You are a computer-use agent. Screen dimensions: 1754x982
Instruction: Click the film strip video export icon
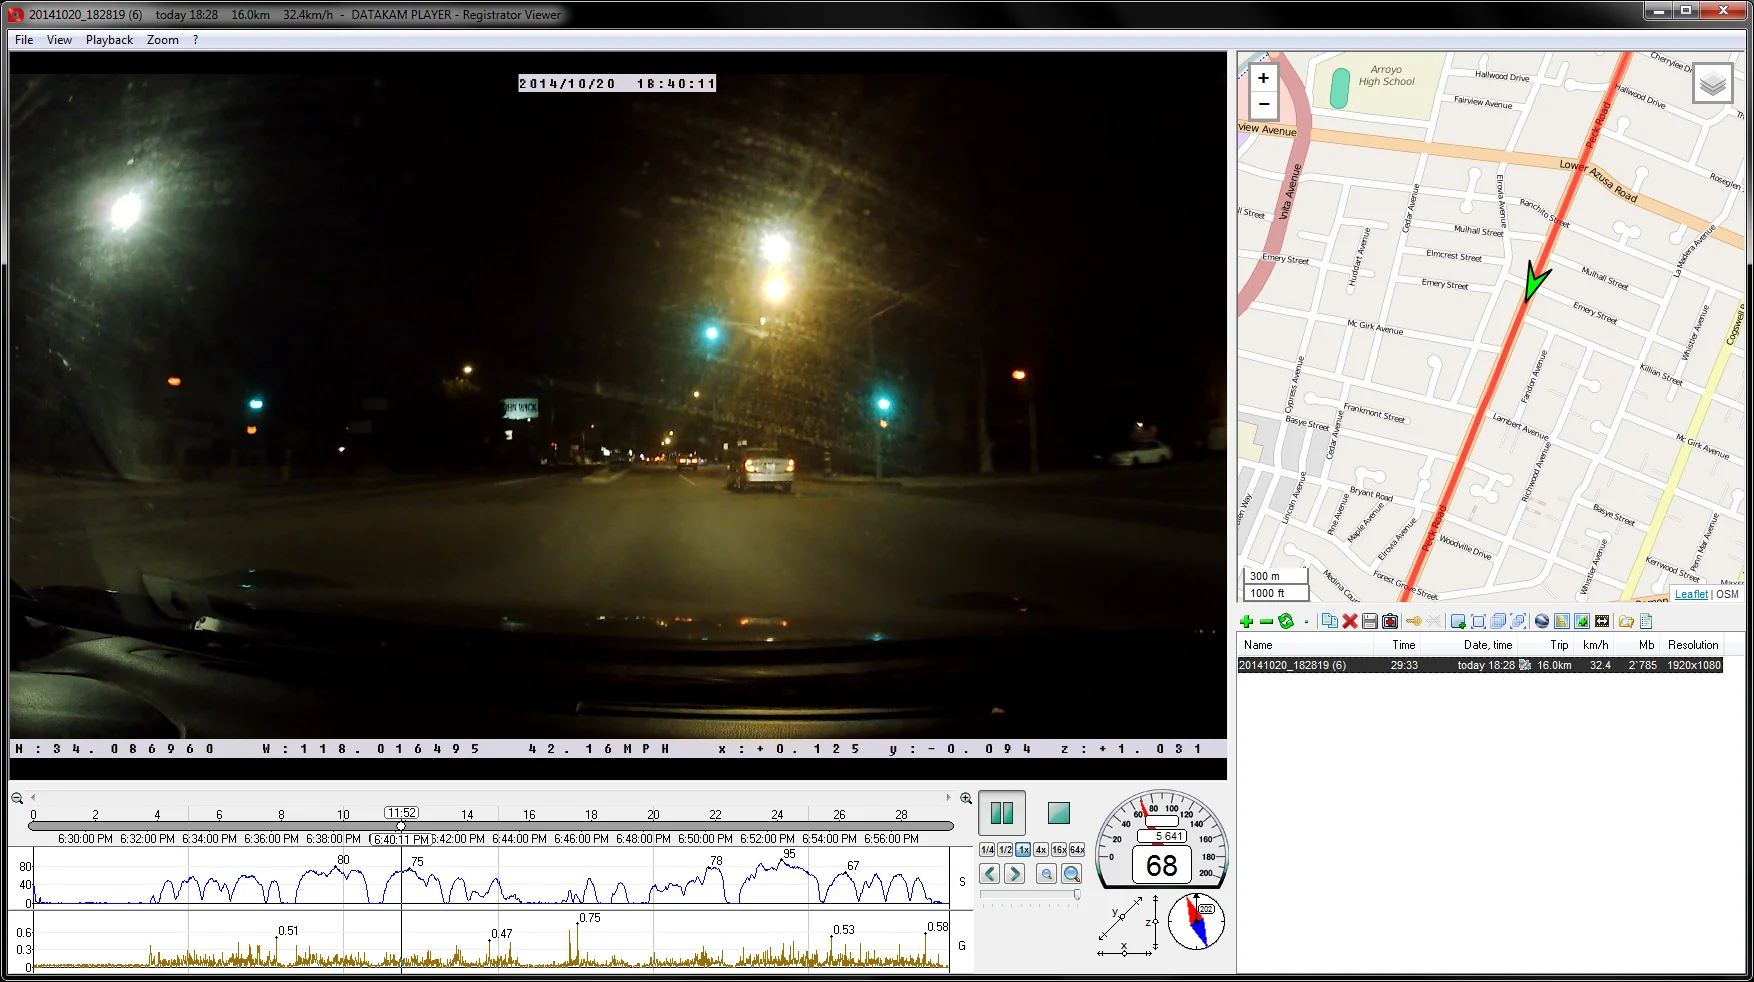(1602, 621)
